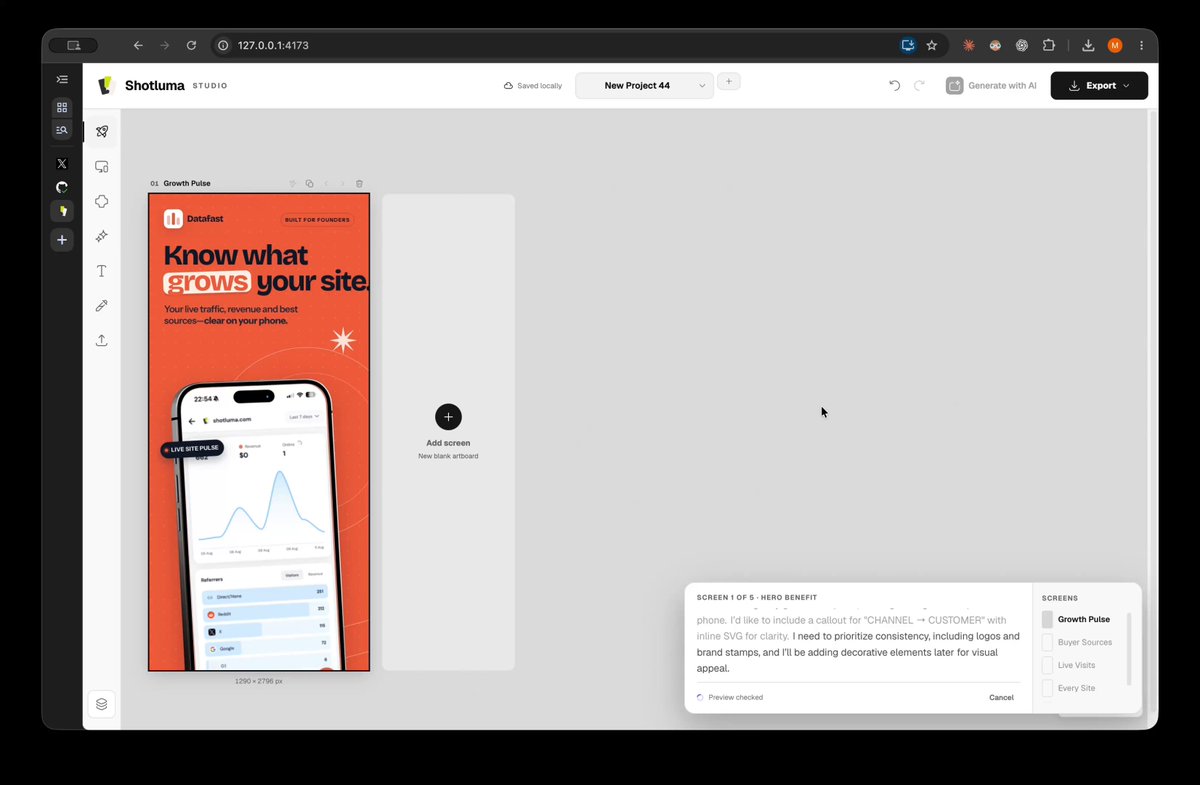Pick the eyedropper tool

coord(101,306)
